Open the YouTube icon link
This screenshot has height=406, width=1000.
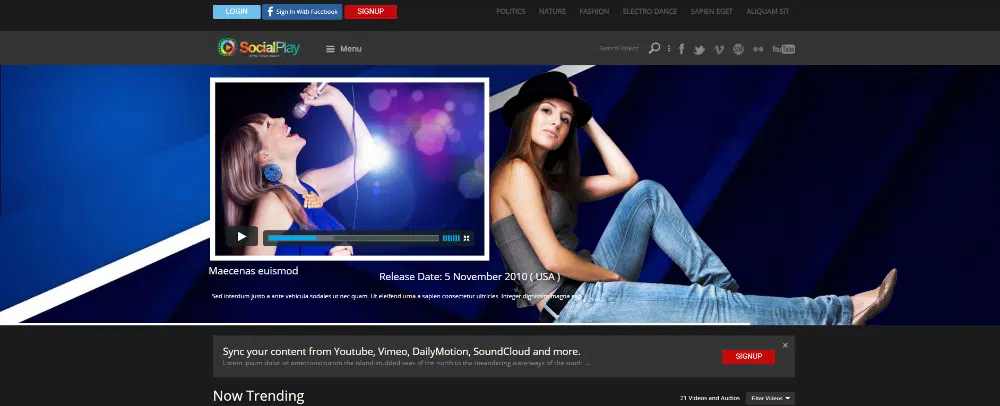783,49
